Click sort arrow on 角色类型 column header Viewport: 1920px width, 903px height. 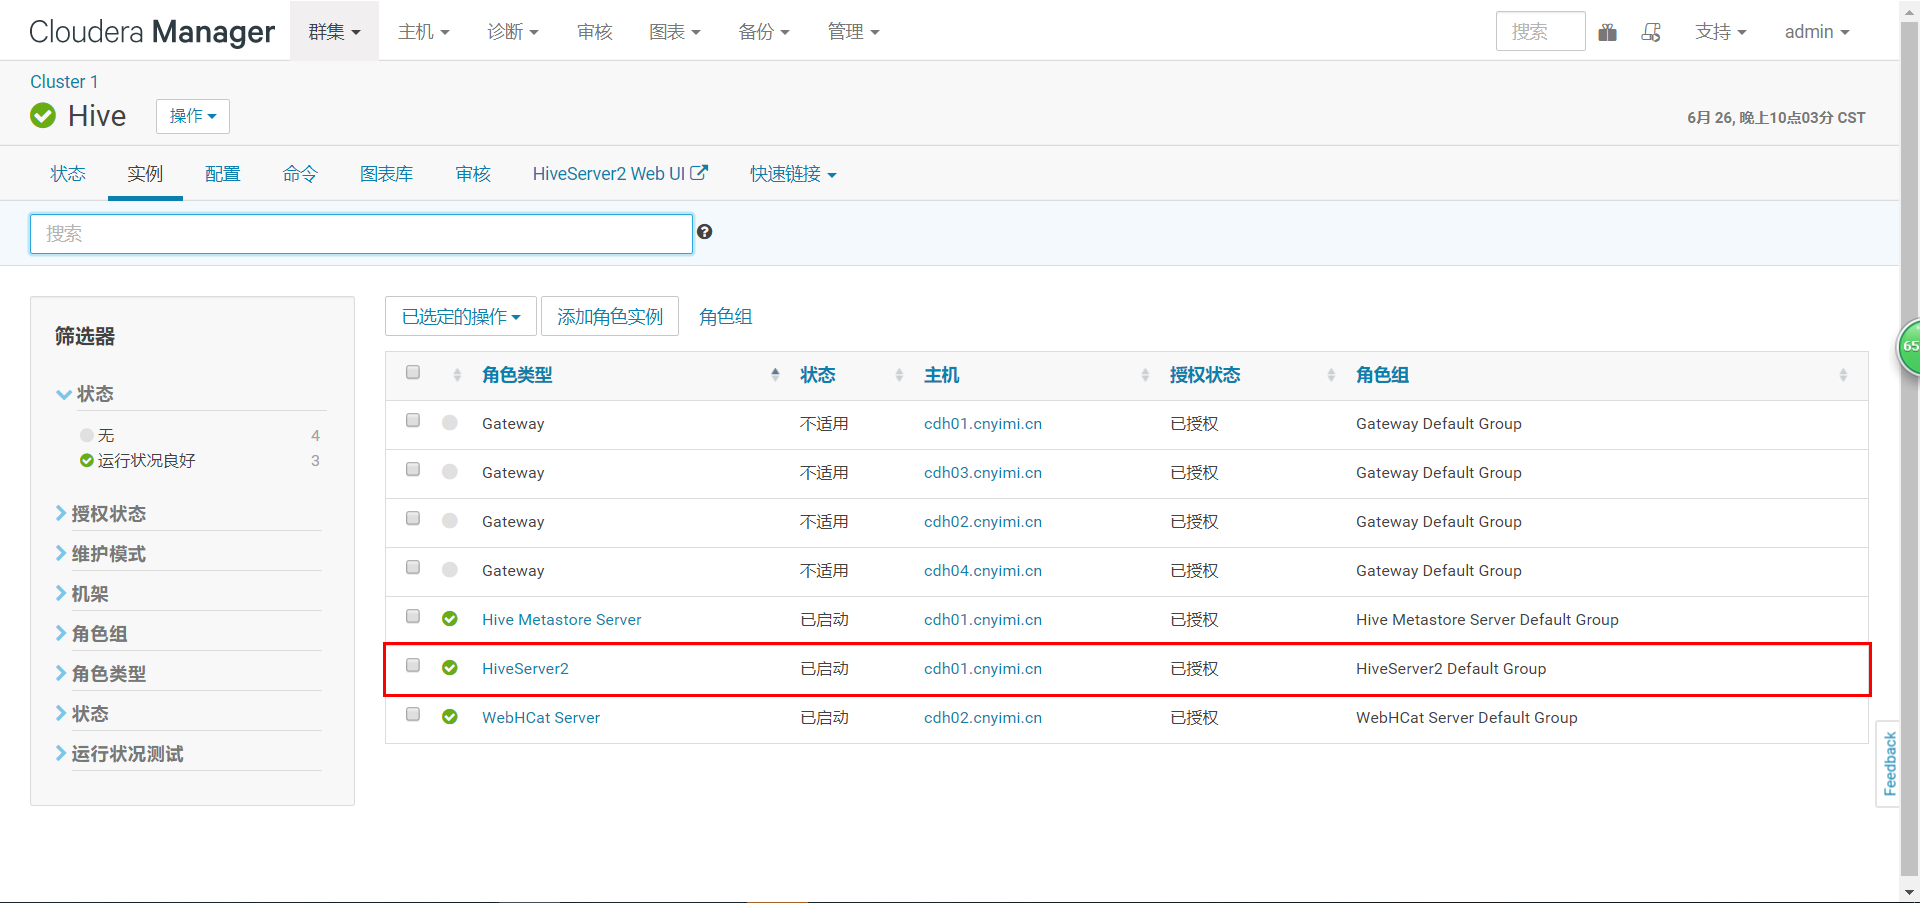coord(775,373)
